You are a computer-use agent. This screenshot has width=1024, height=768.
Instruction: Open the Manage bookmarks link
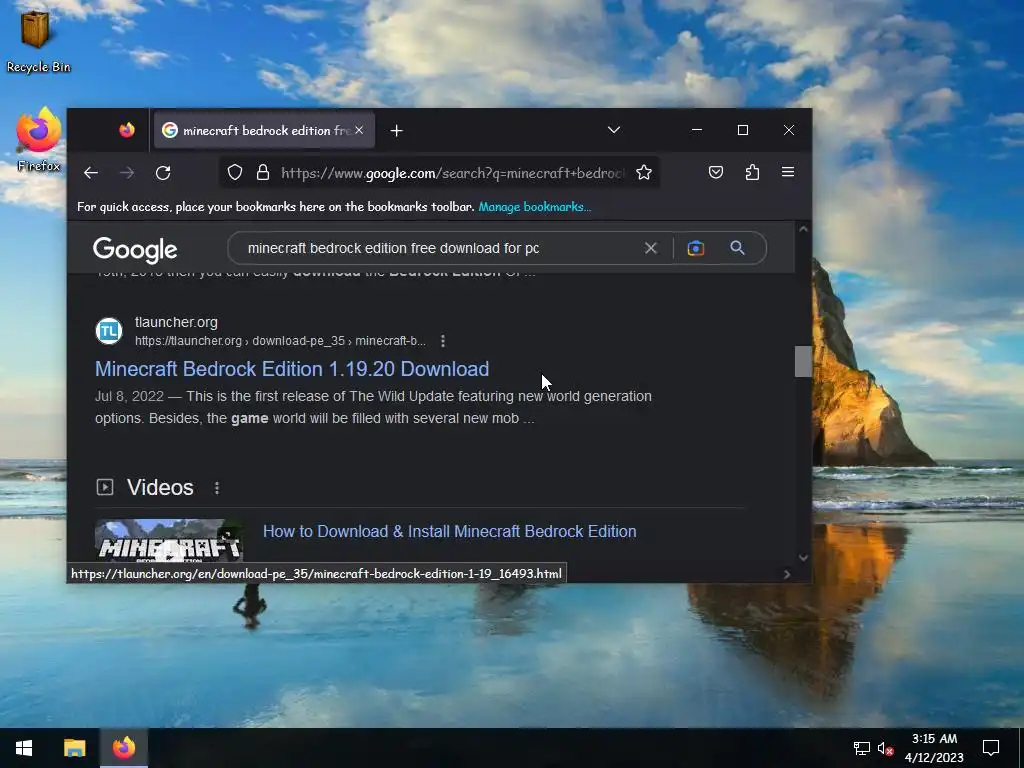534,206
